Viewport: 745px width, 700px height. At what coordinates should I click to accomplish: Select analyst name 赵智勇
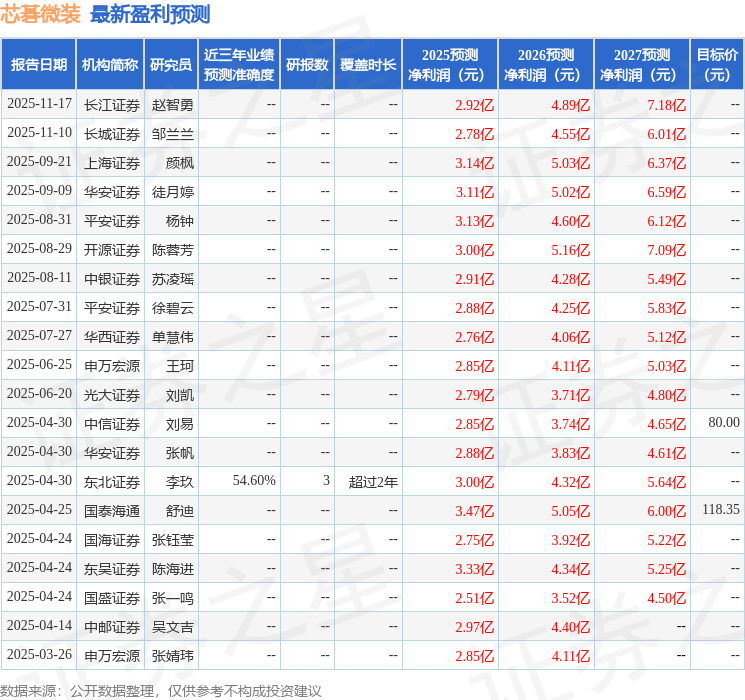pyautogui.click(x=172, y=105)
